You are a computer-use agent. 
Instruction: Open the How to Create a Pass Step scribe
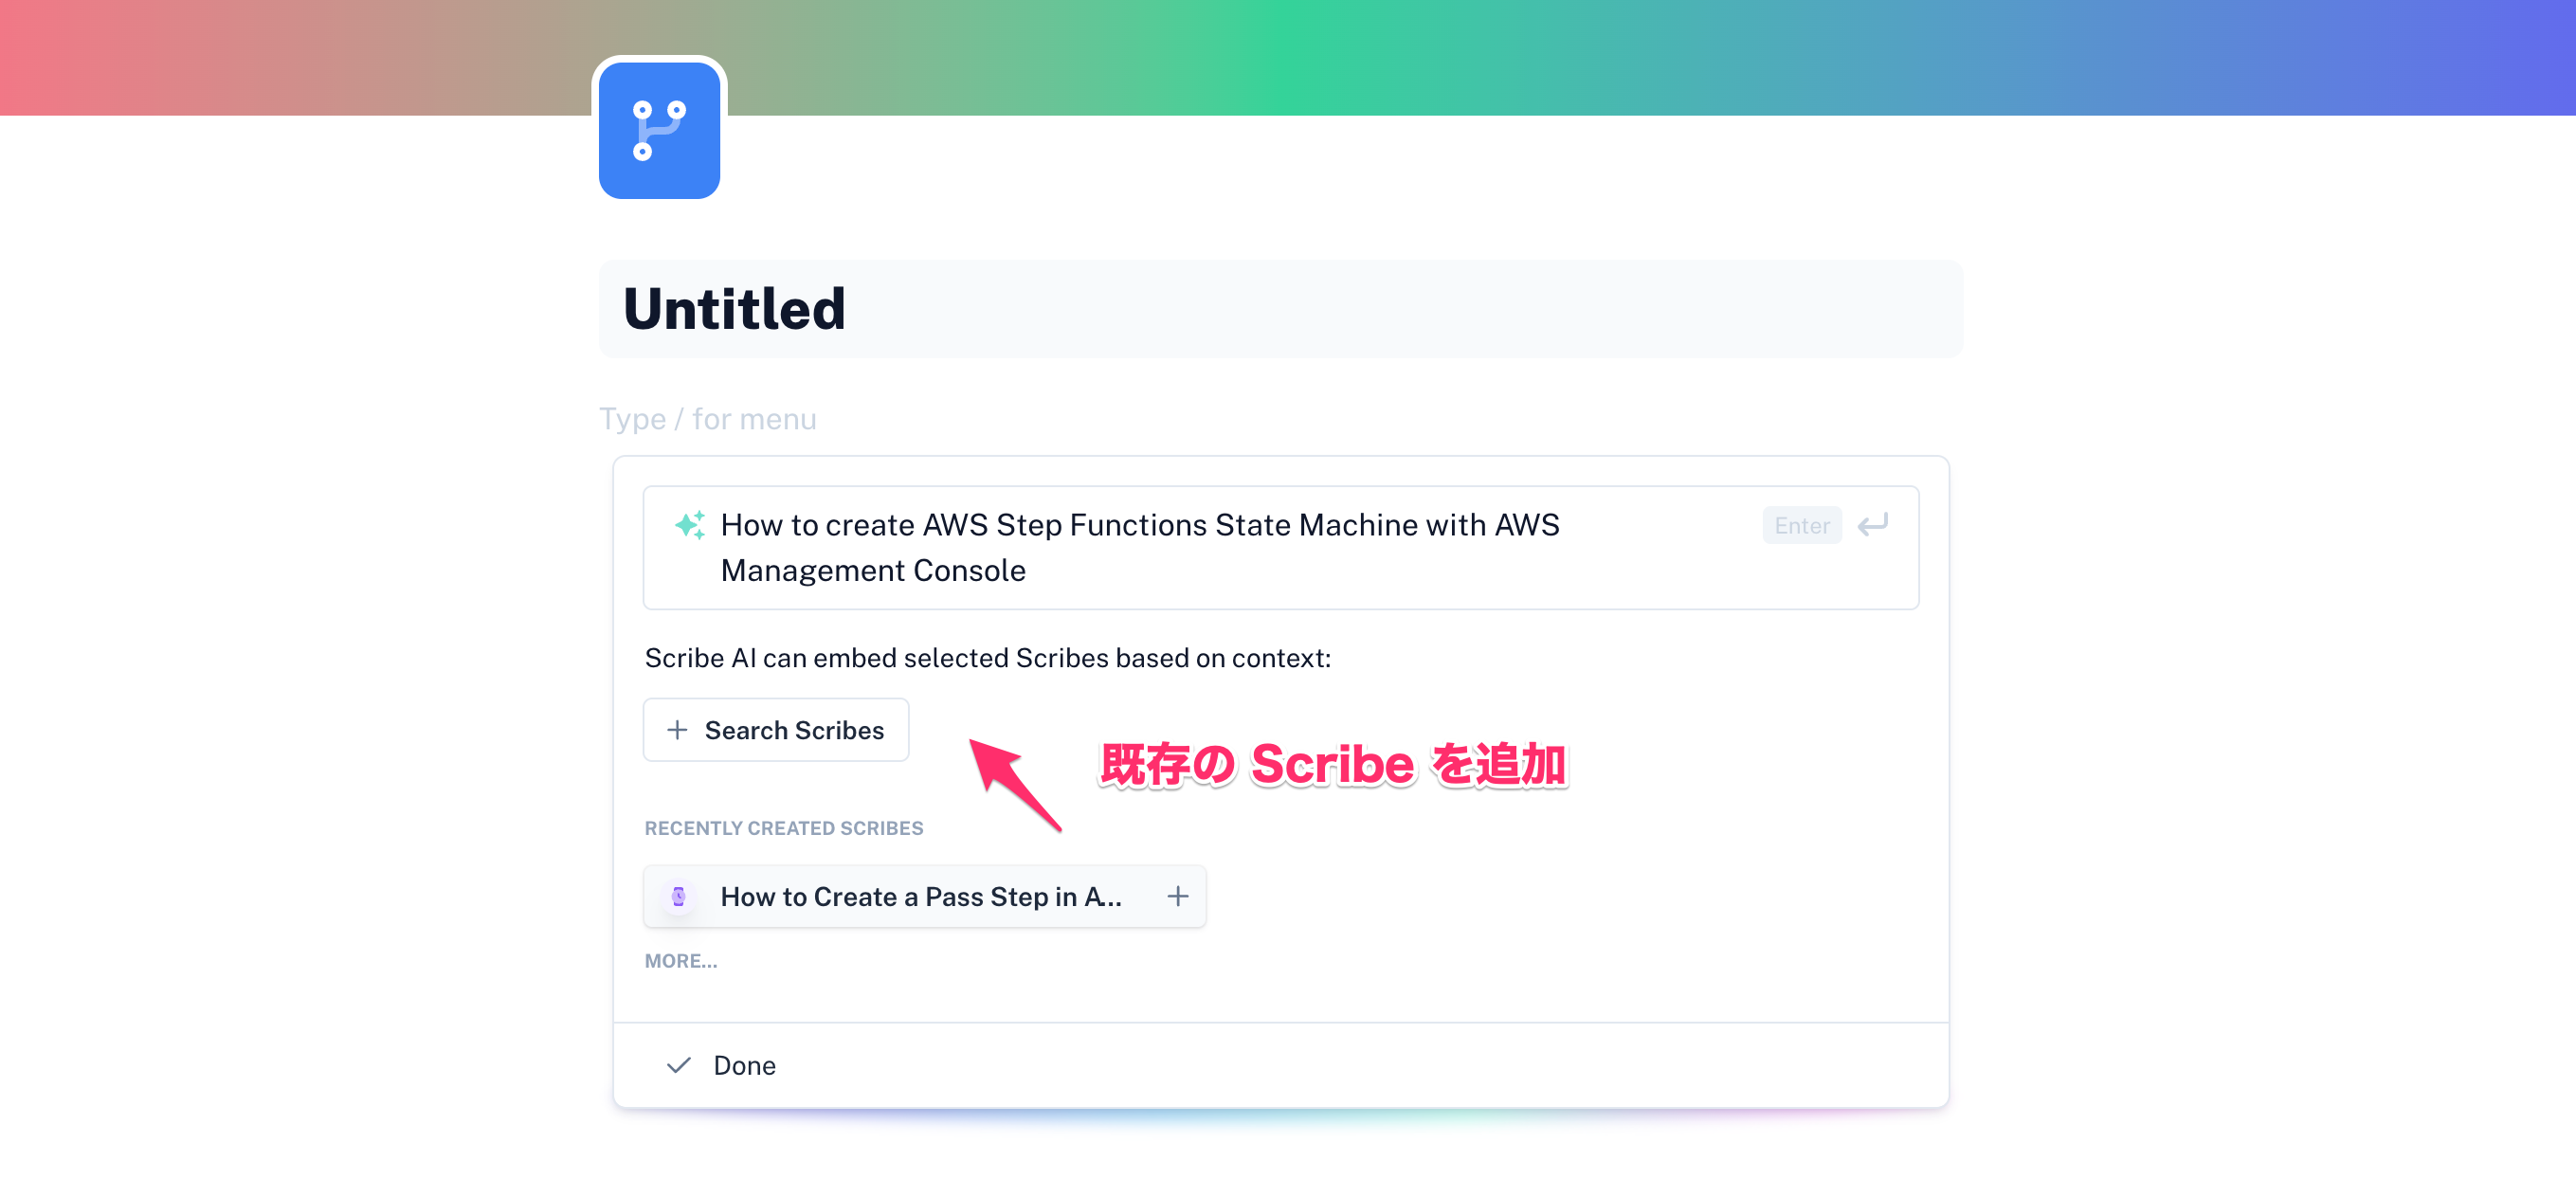[x=920, y=897]
